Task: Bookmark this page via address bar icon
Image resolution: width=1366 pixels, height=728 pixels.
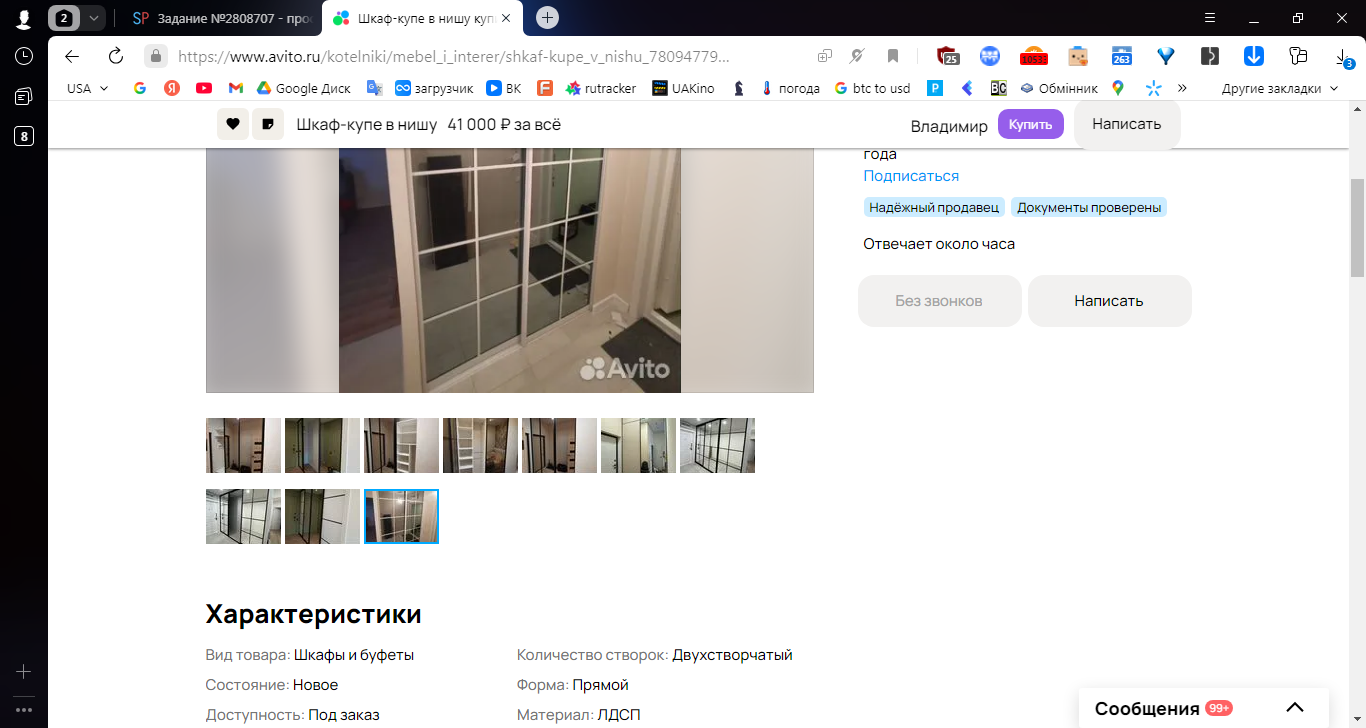Action: click(x=893, y=56)
